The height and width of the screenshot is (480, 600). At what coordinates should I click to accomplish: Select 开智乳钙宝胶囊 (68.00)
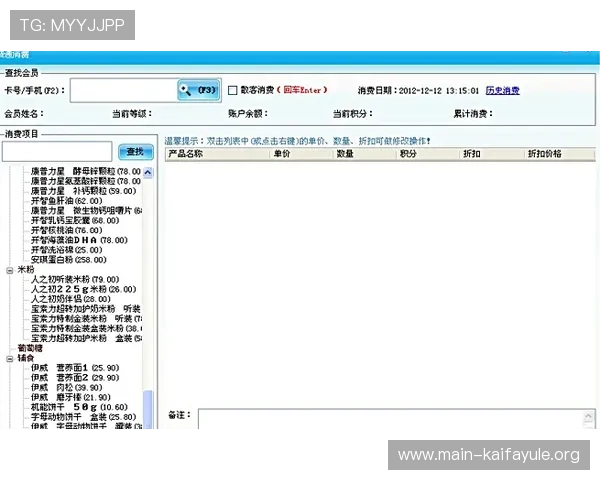pyautogui.click(x=75, y=220)
